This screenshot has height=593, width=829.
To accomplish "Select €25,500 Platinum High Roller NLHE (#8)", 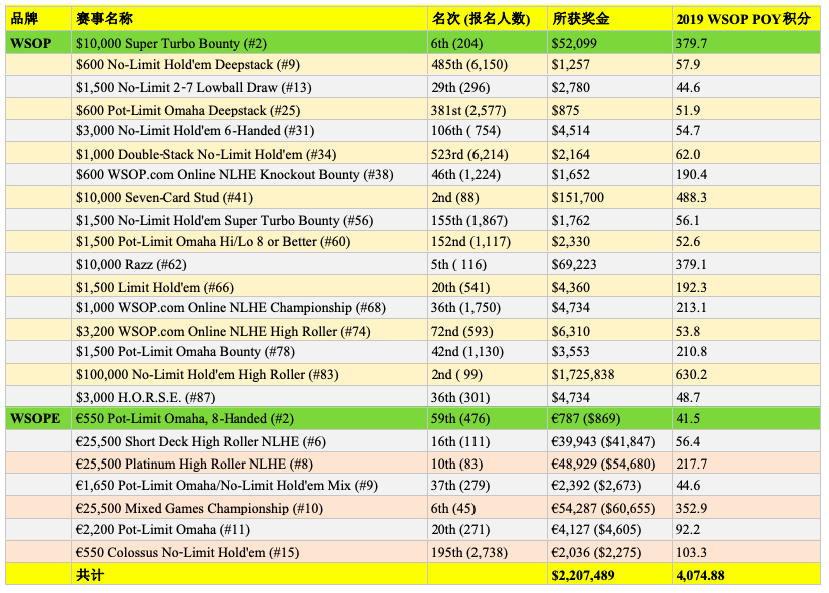I will [x=249, y=464].
